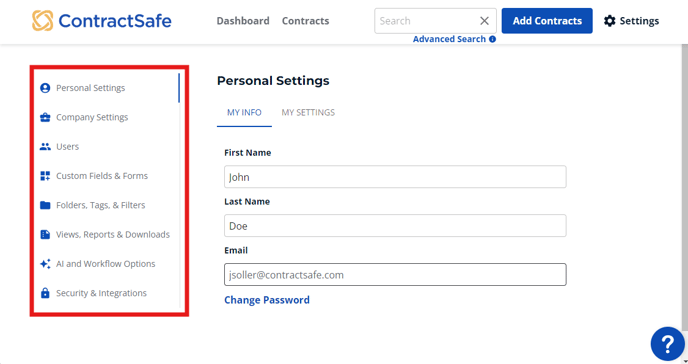
Task: Open Settings via the gear icon
Action: click(609, 21)
